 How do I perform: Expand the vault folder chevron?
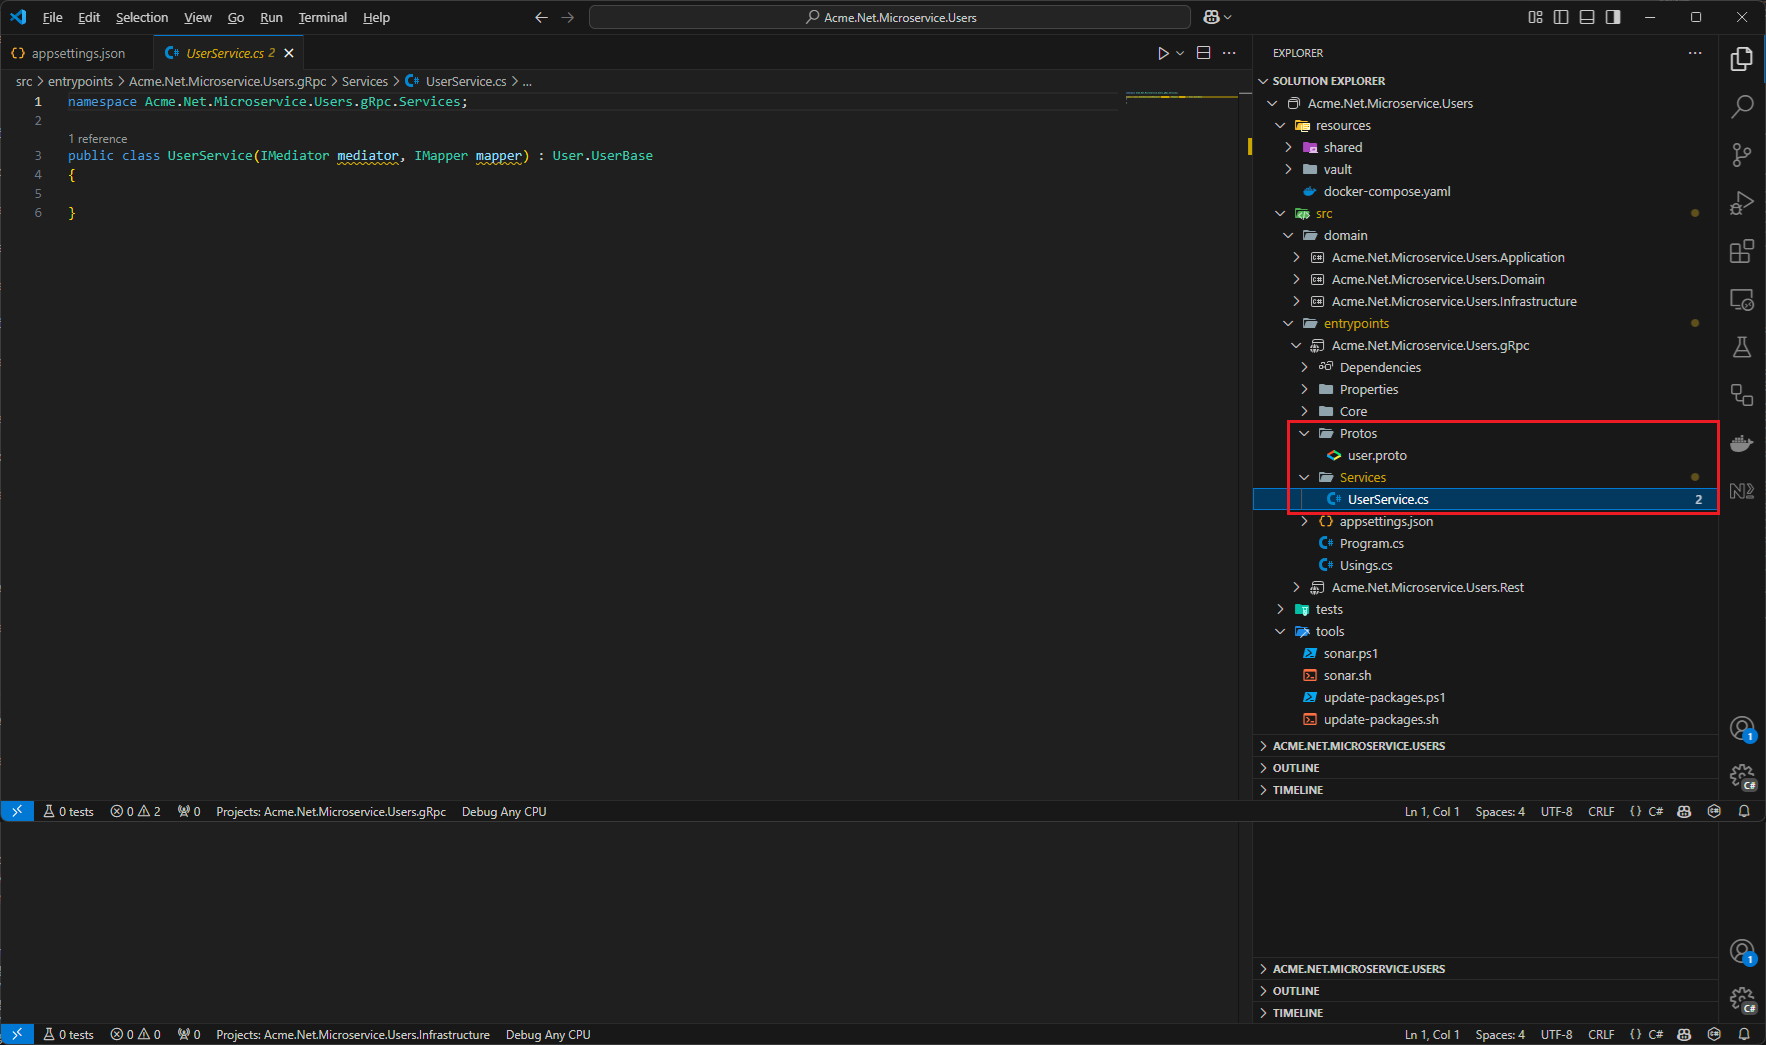coord(1288,169)
